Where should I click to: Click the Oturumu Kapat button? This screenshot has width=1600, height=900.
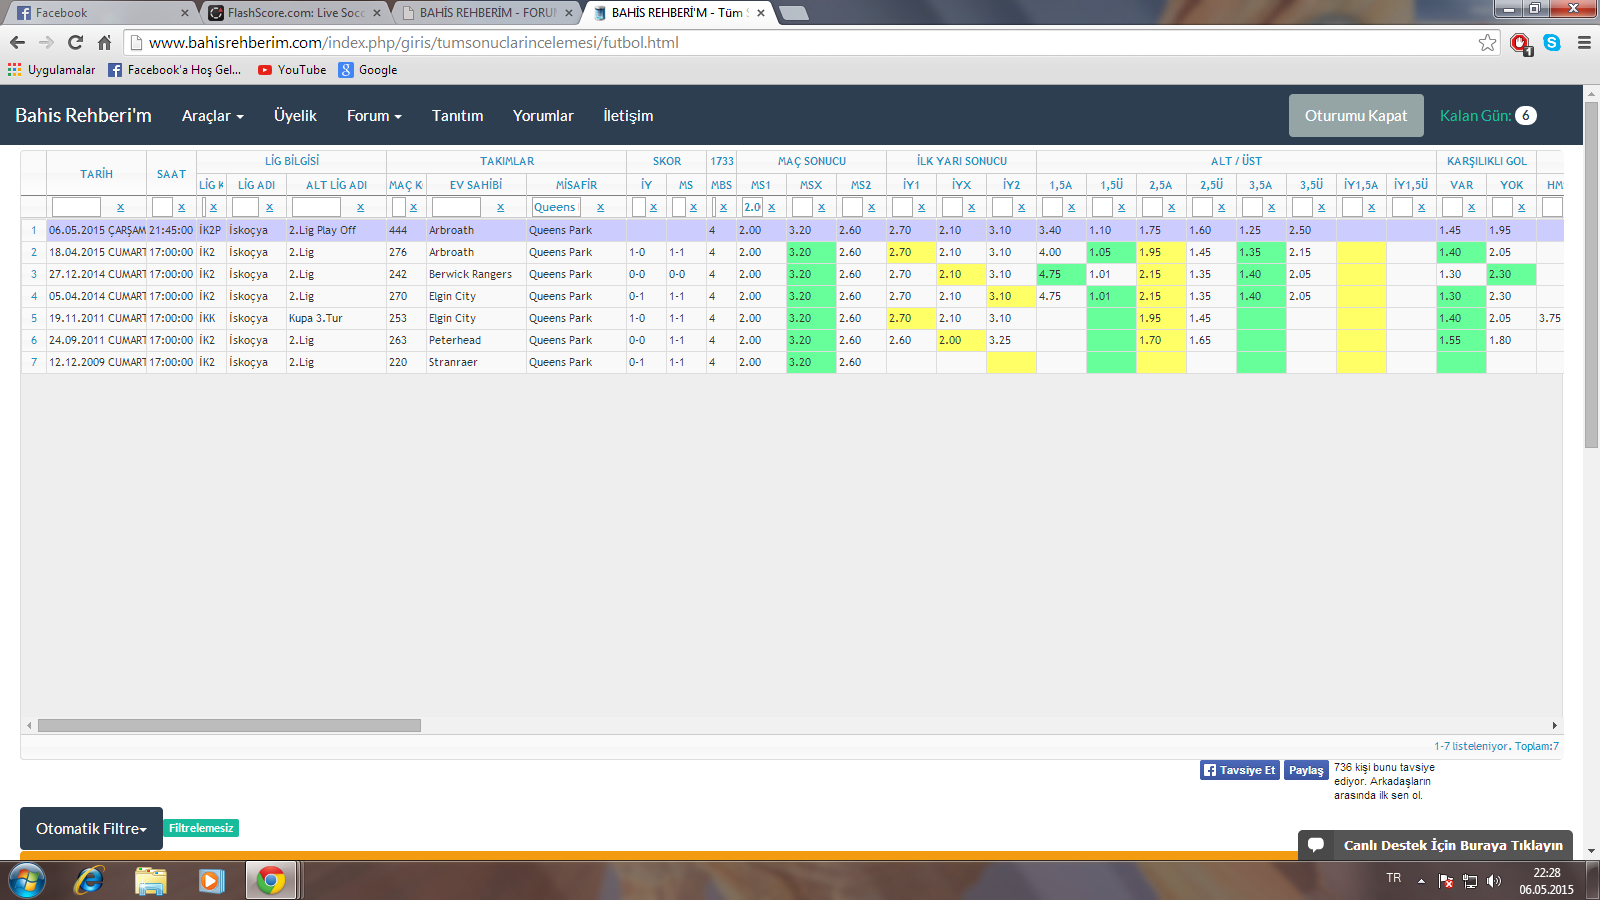(x=1355, y=116)
